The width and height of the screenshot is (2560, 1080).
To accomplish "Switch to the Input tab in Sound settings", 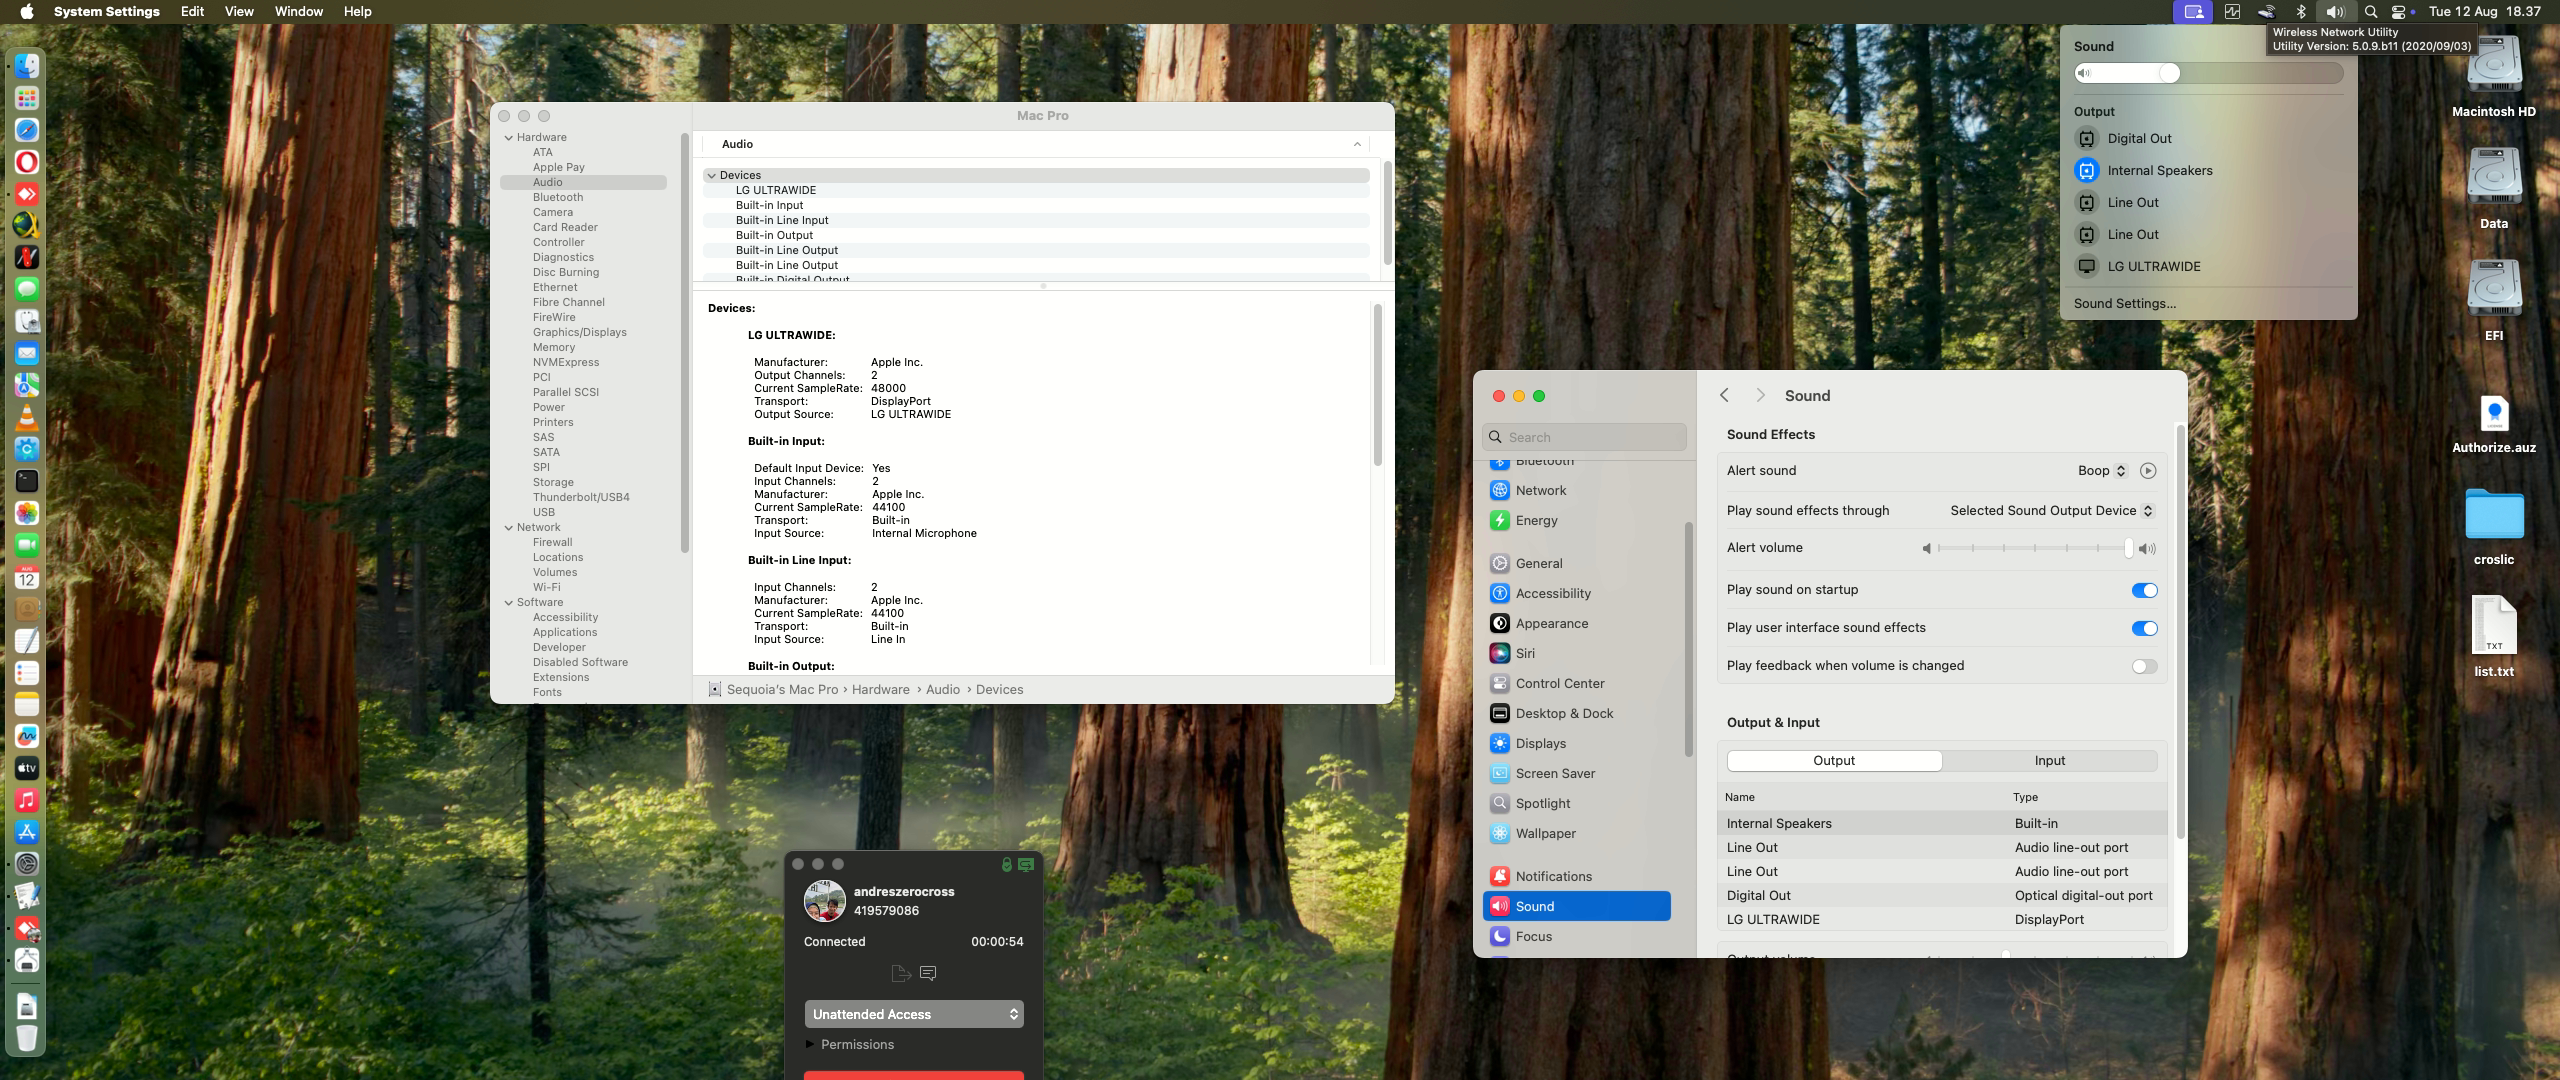I will pos(2050,761).
